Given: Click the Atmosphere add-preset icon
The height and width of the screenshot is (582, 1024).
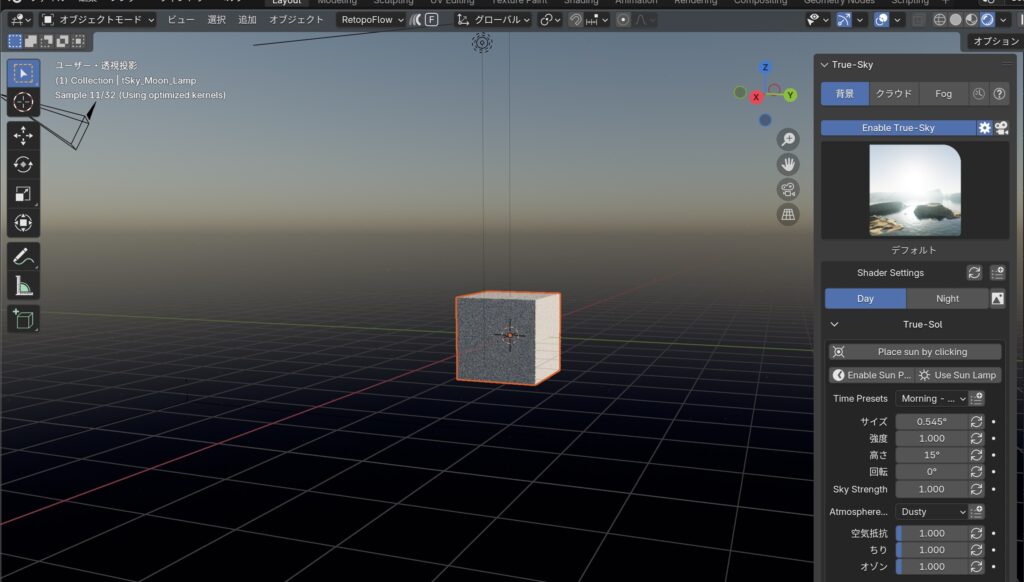Looking at the screenshot, I should (x=977, y=511).
